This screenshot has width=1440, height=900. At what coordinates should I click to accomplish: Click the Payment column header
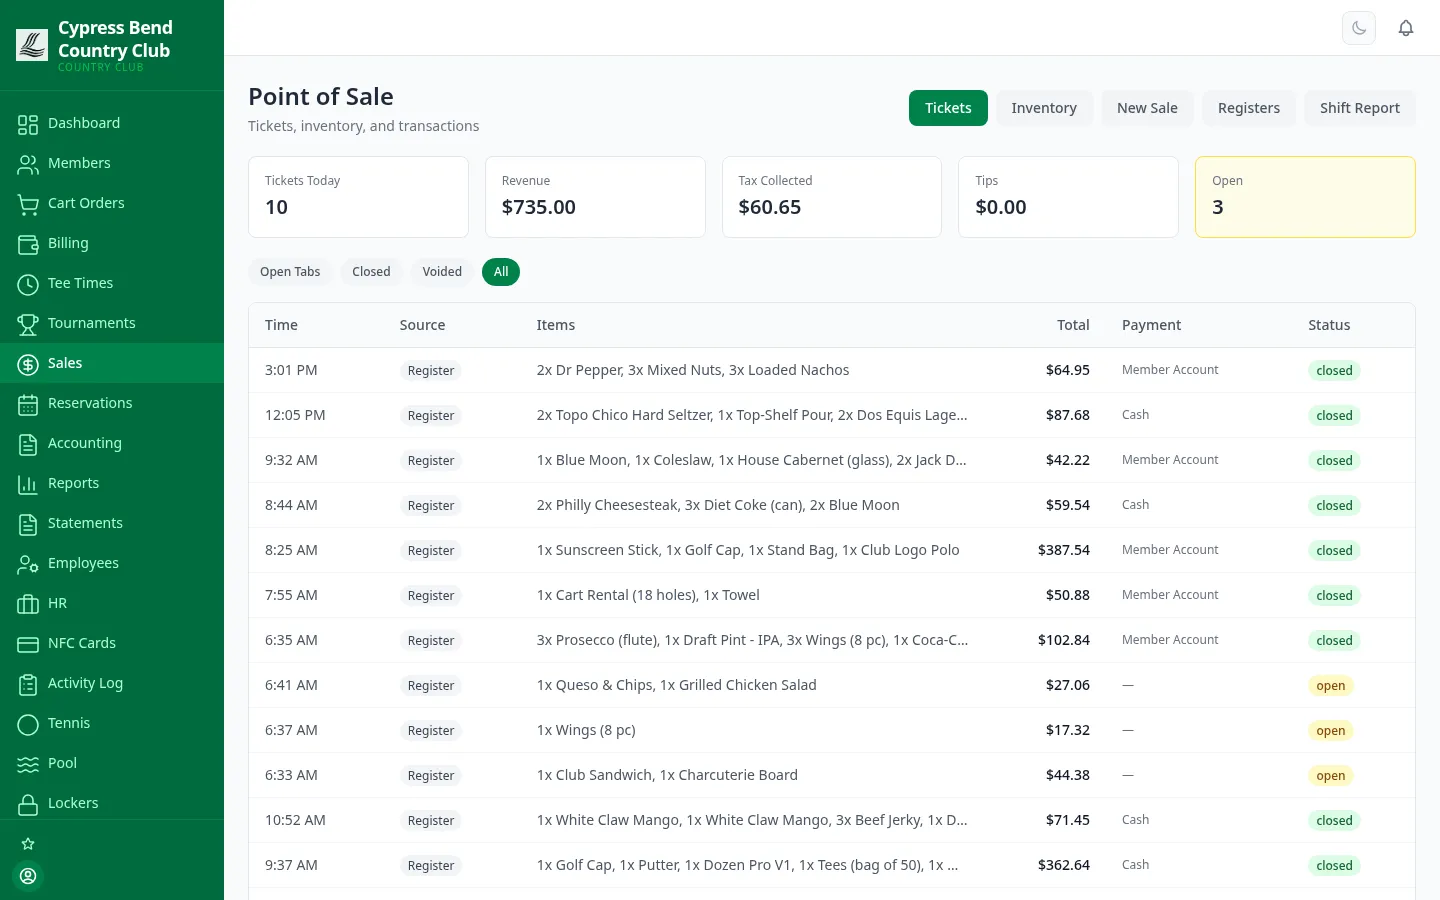click(1151, 325)
